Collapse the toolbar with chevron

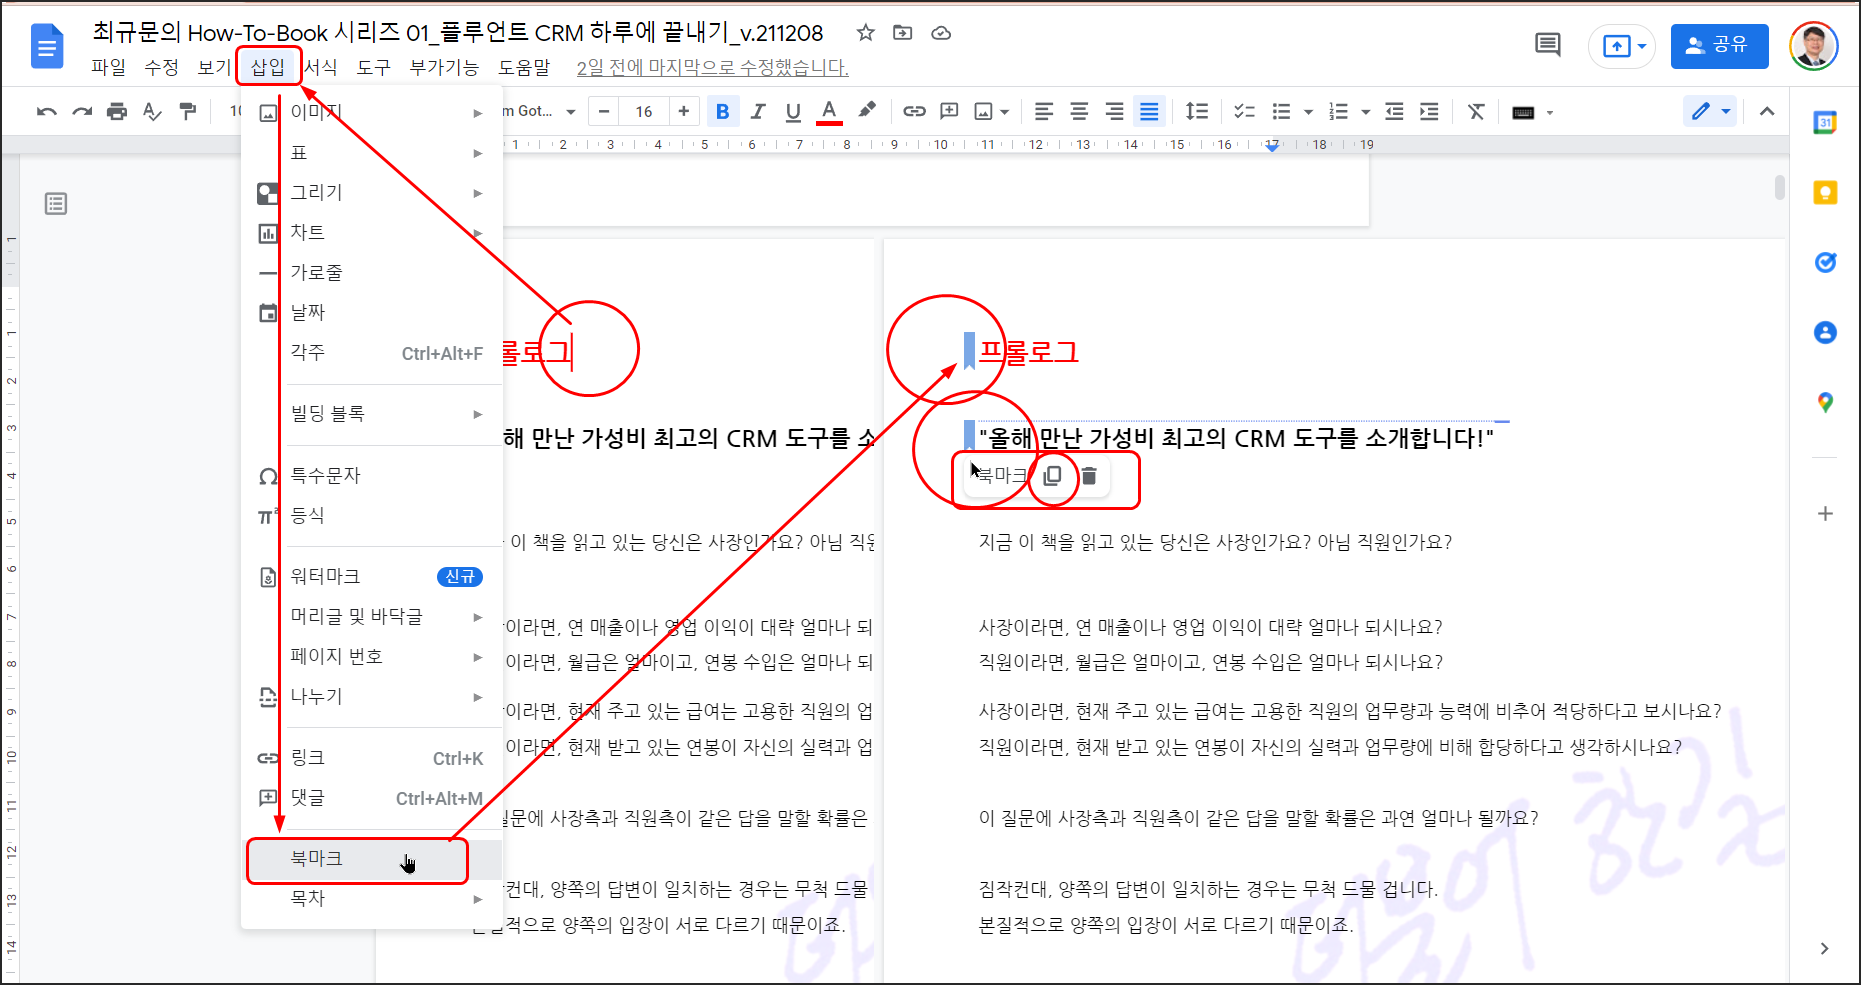point(1767,111)
